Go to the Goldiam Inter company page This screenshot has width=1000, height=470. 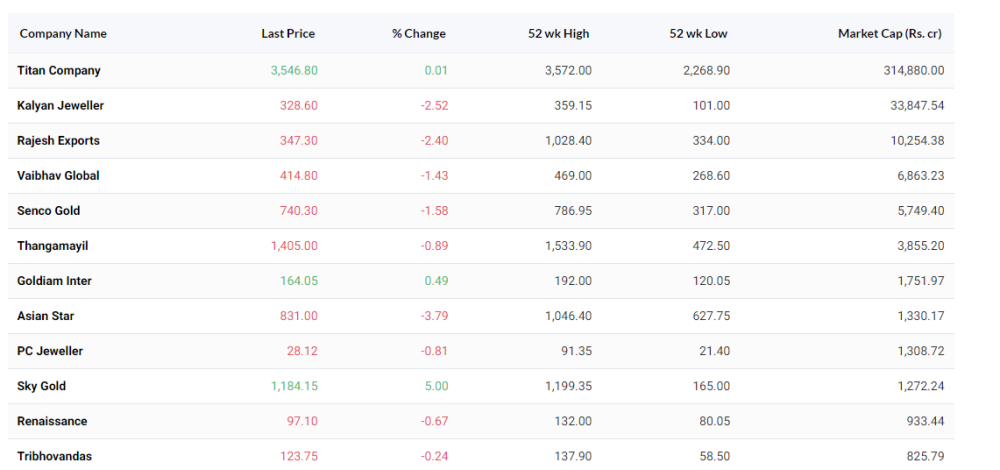click(54, 281)
